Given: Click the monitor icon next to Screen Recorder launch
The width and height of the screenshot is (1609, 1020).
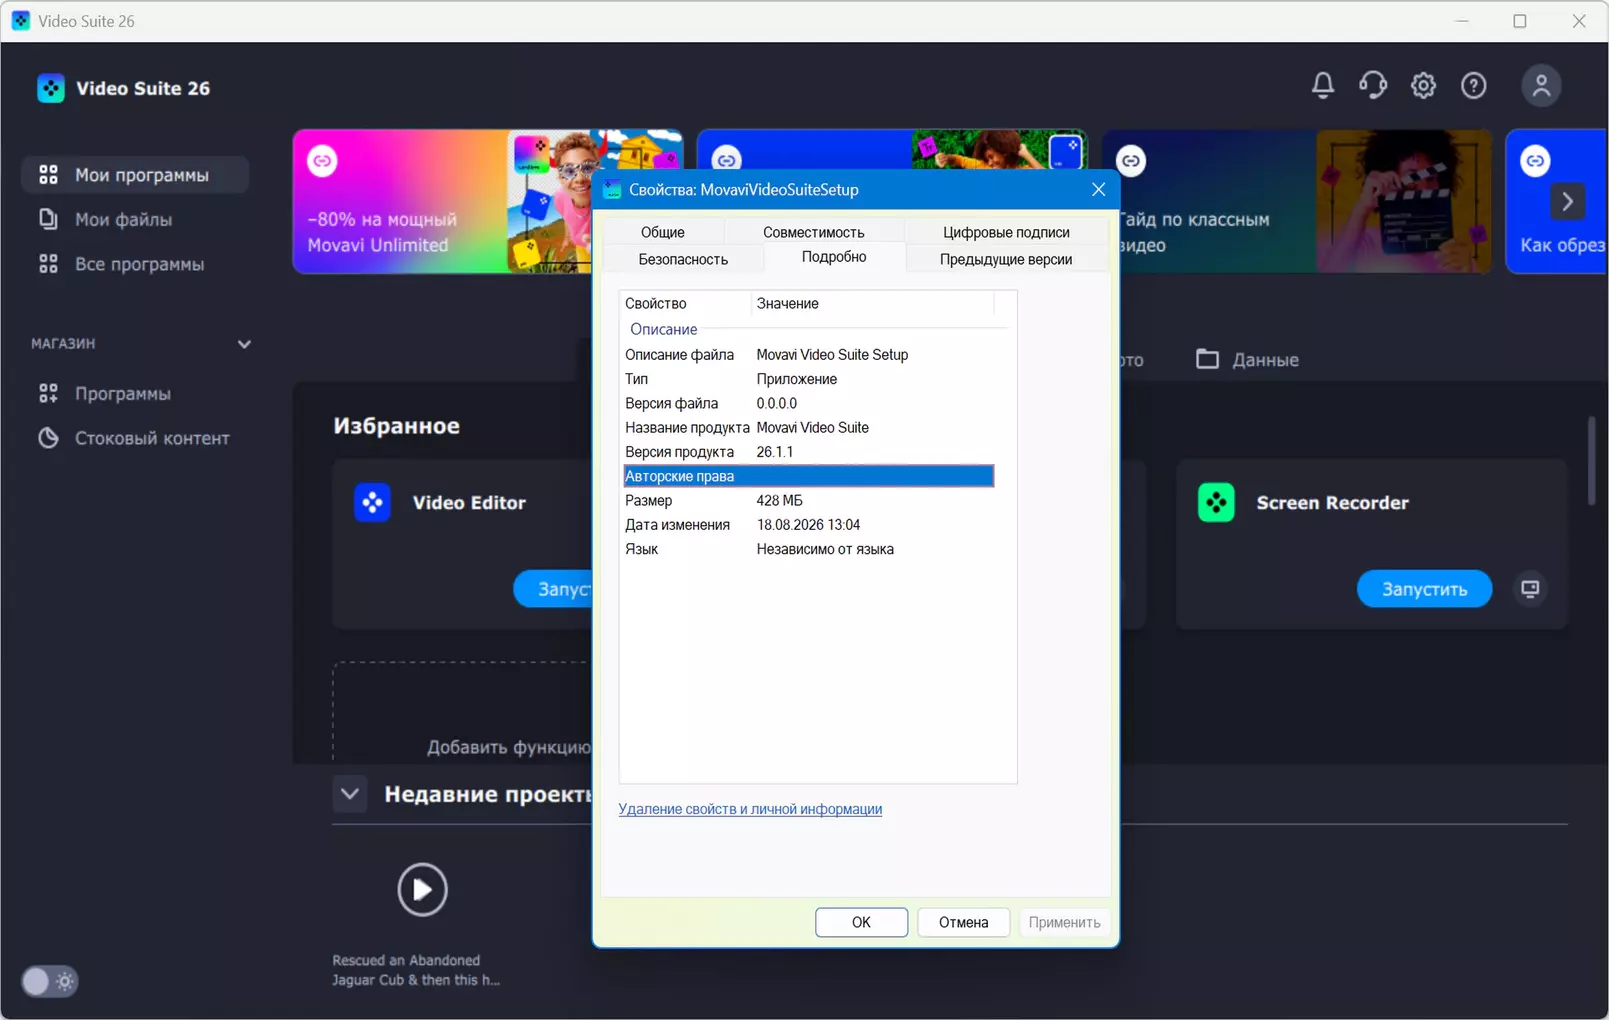Looking at the screenshot, I should click(1530, 589).
